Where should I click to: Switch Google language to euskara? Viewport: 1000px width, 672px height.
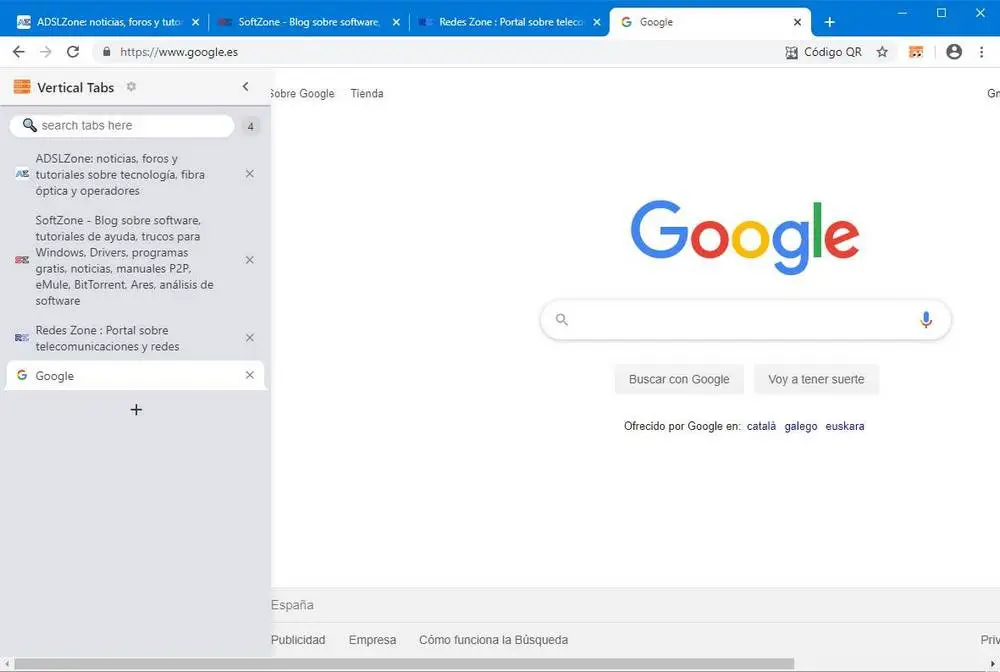click(x=844, y=426)
